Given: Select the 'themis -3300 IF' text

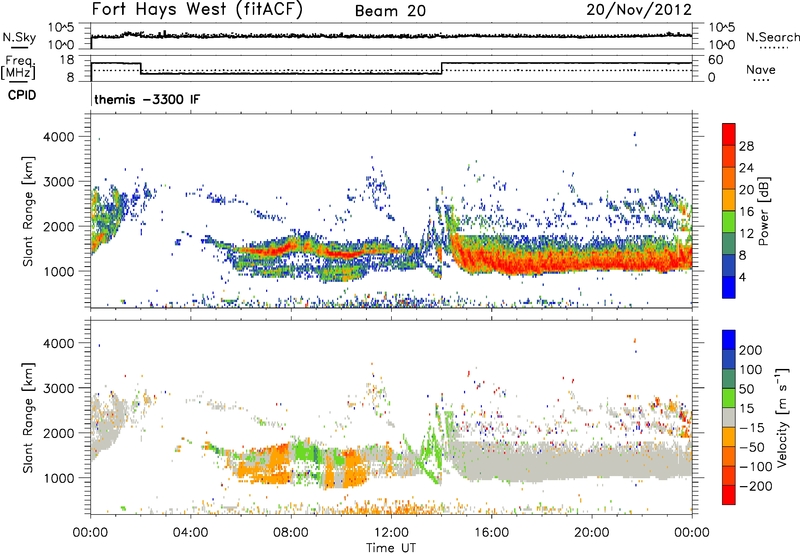Looking at the screenshot, I should pos(147,99).
